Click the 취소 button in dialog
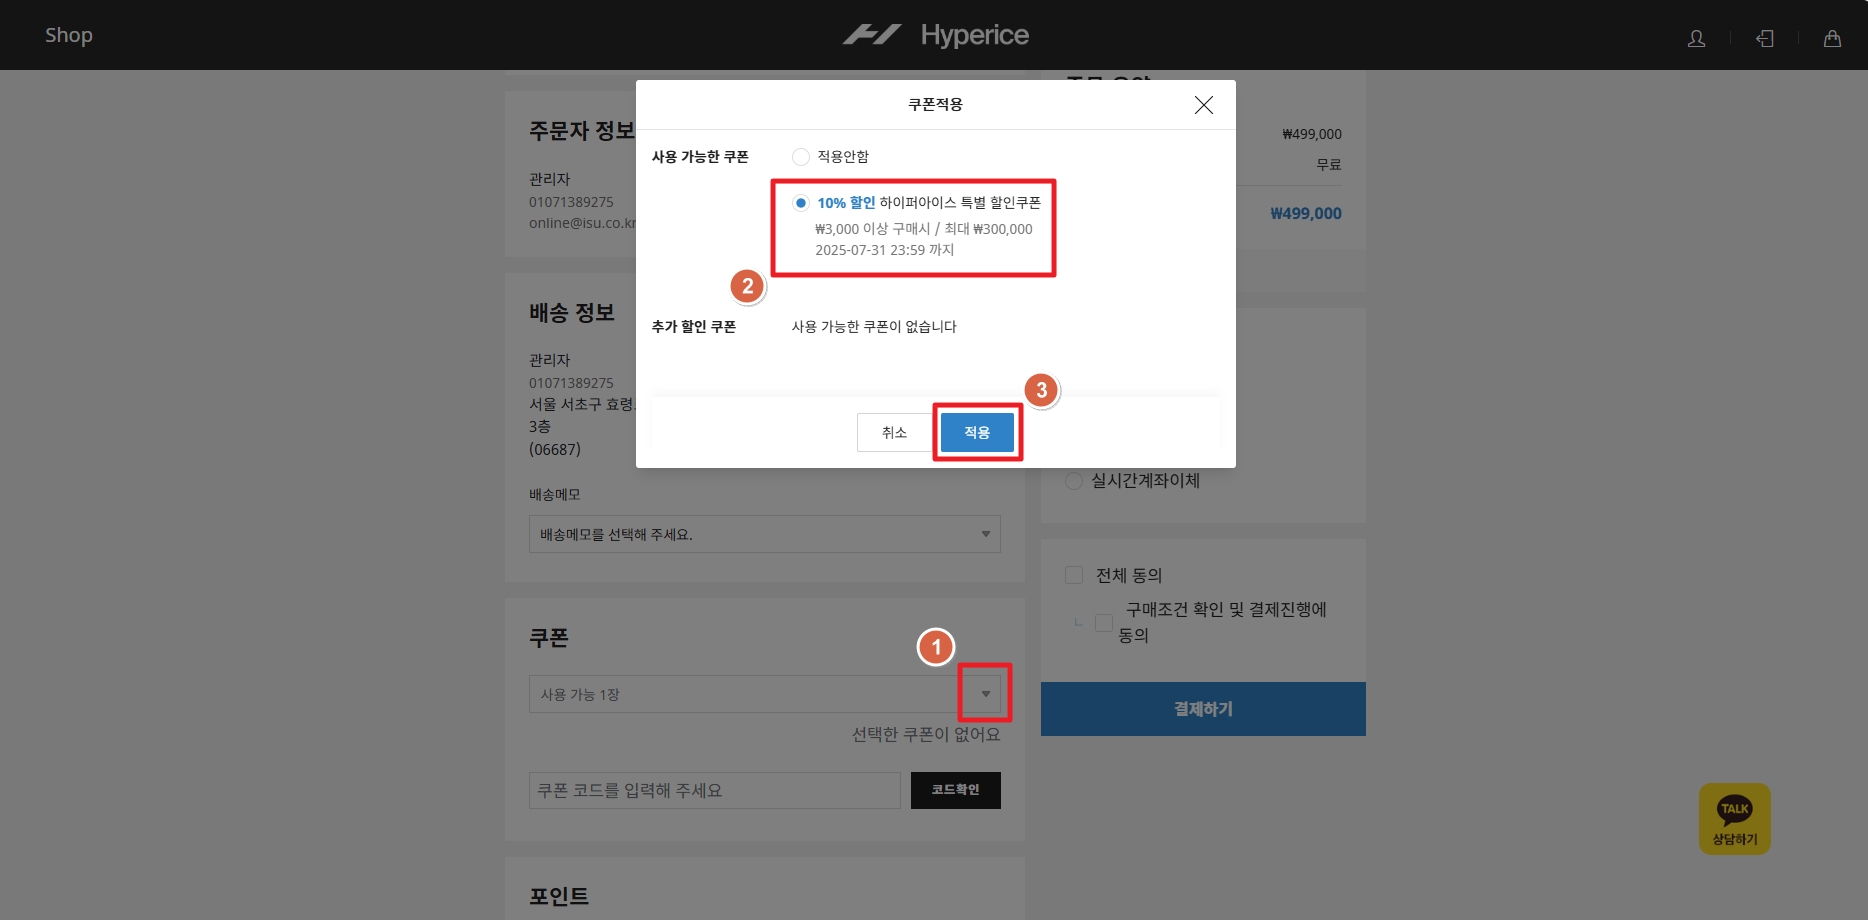This screenshot has height=920, width=1868. click(894, 432)
